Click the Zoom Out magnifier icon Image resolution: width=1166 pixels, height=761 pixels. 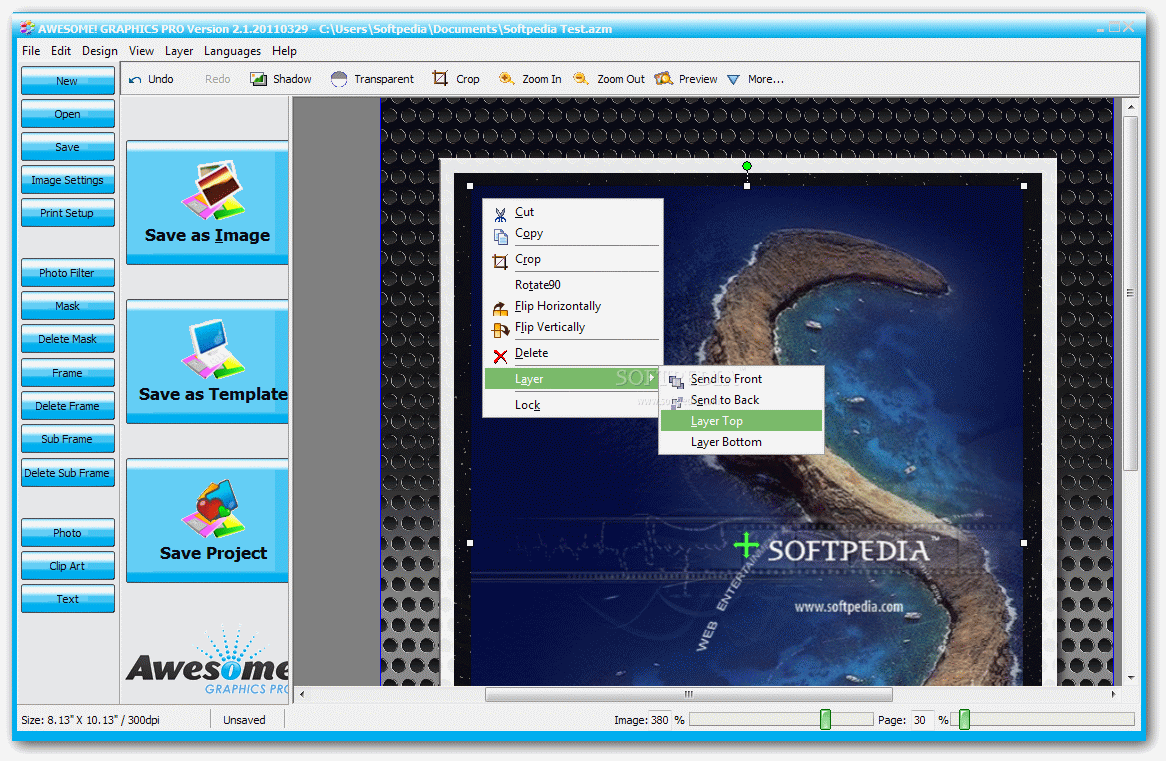(x=581, y=78)
